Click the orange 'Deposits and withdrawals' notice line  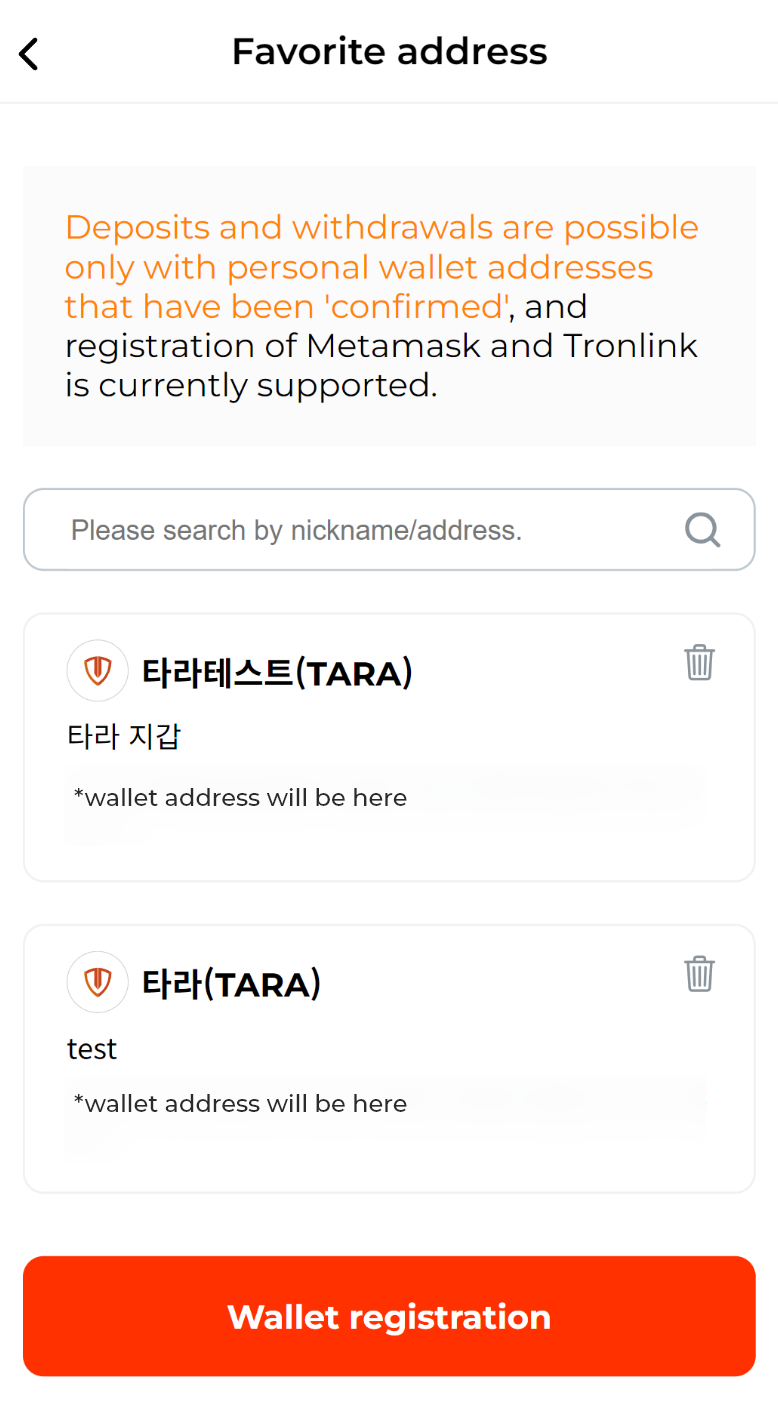coord(381,228)
